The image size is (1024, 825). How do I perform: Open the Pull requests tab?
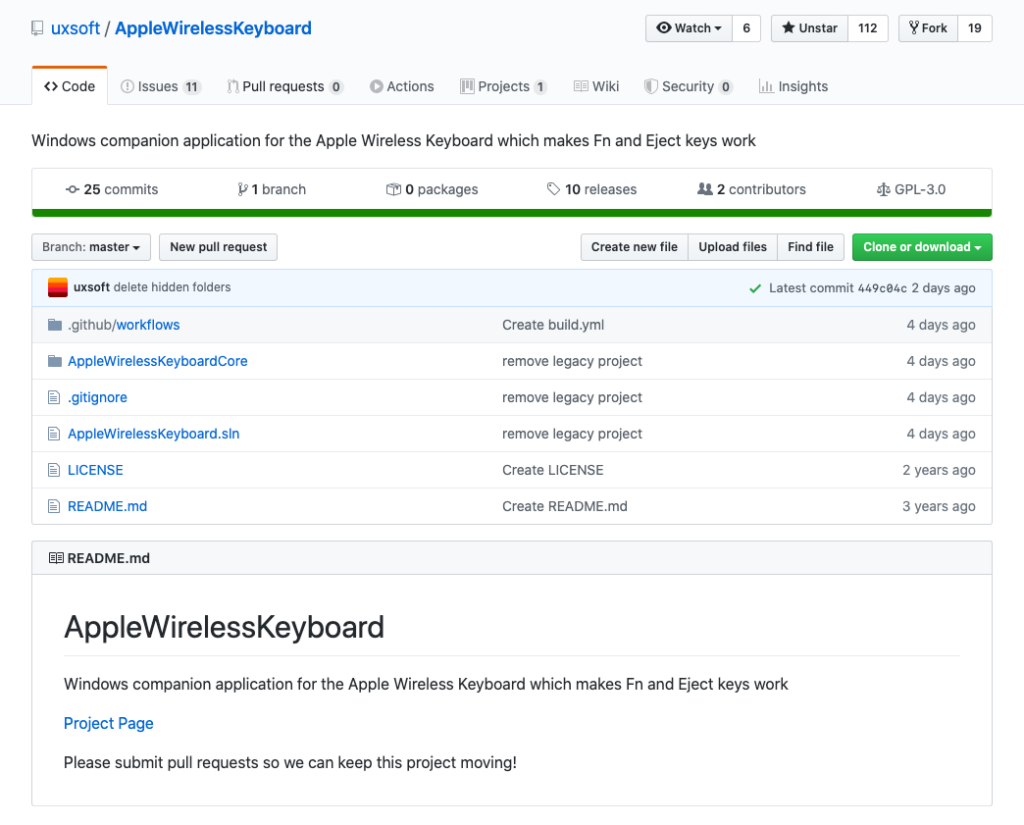285,86
